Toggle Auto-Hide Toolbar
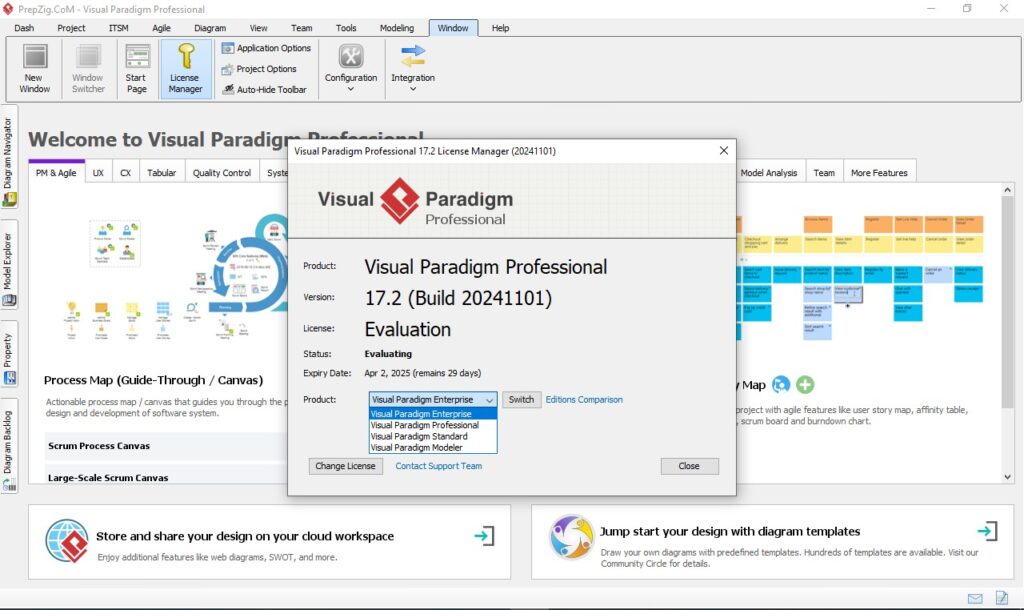Viewport: 1024px width, 610px height. 264,89
